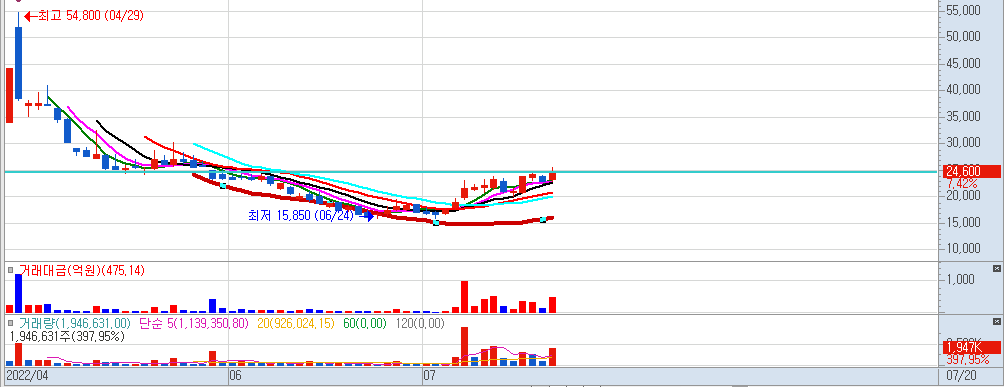Click the tall blue candlestick at the 04/29 high

[x=19, y=63]
